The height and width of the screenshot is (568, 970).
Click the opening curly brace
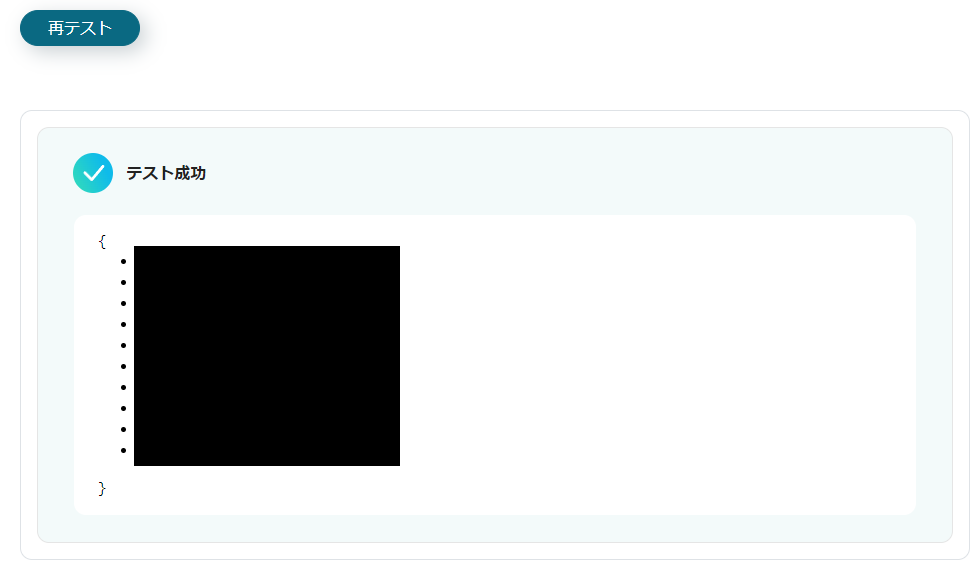[102, 241]
